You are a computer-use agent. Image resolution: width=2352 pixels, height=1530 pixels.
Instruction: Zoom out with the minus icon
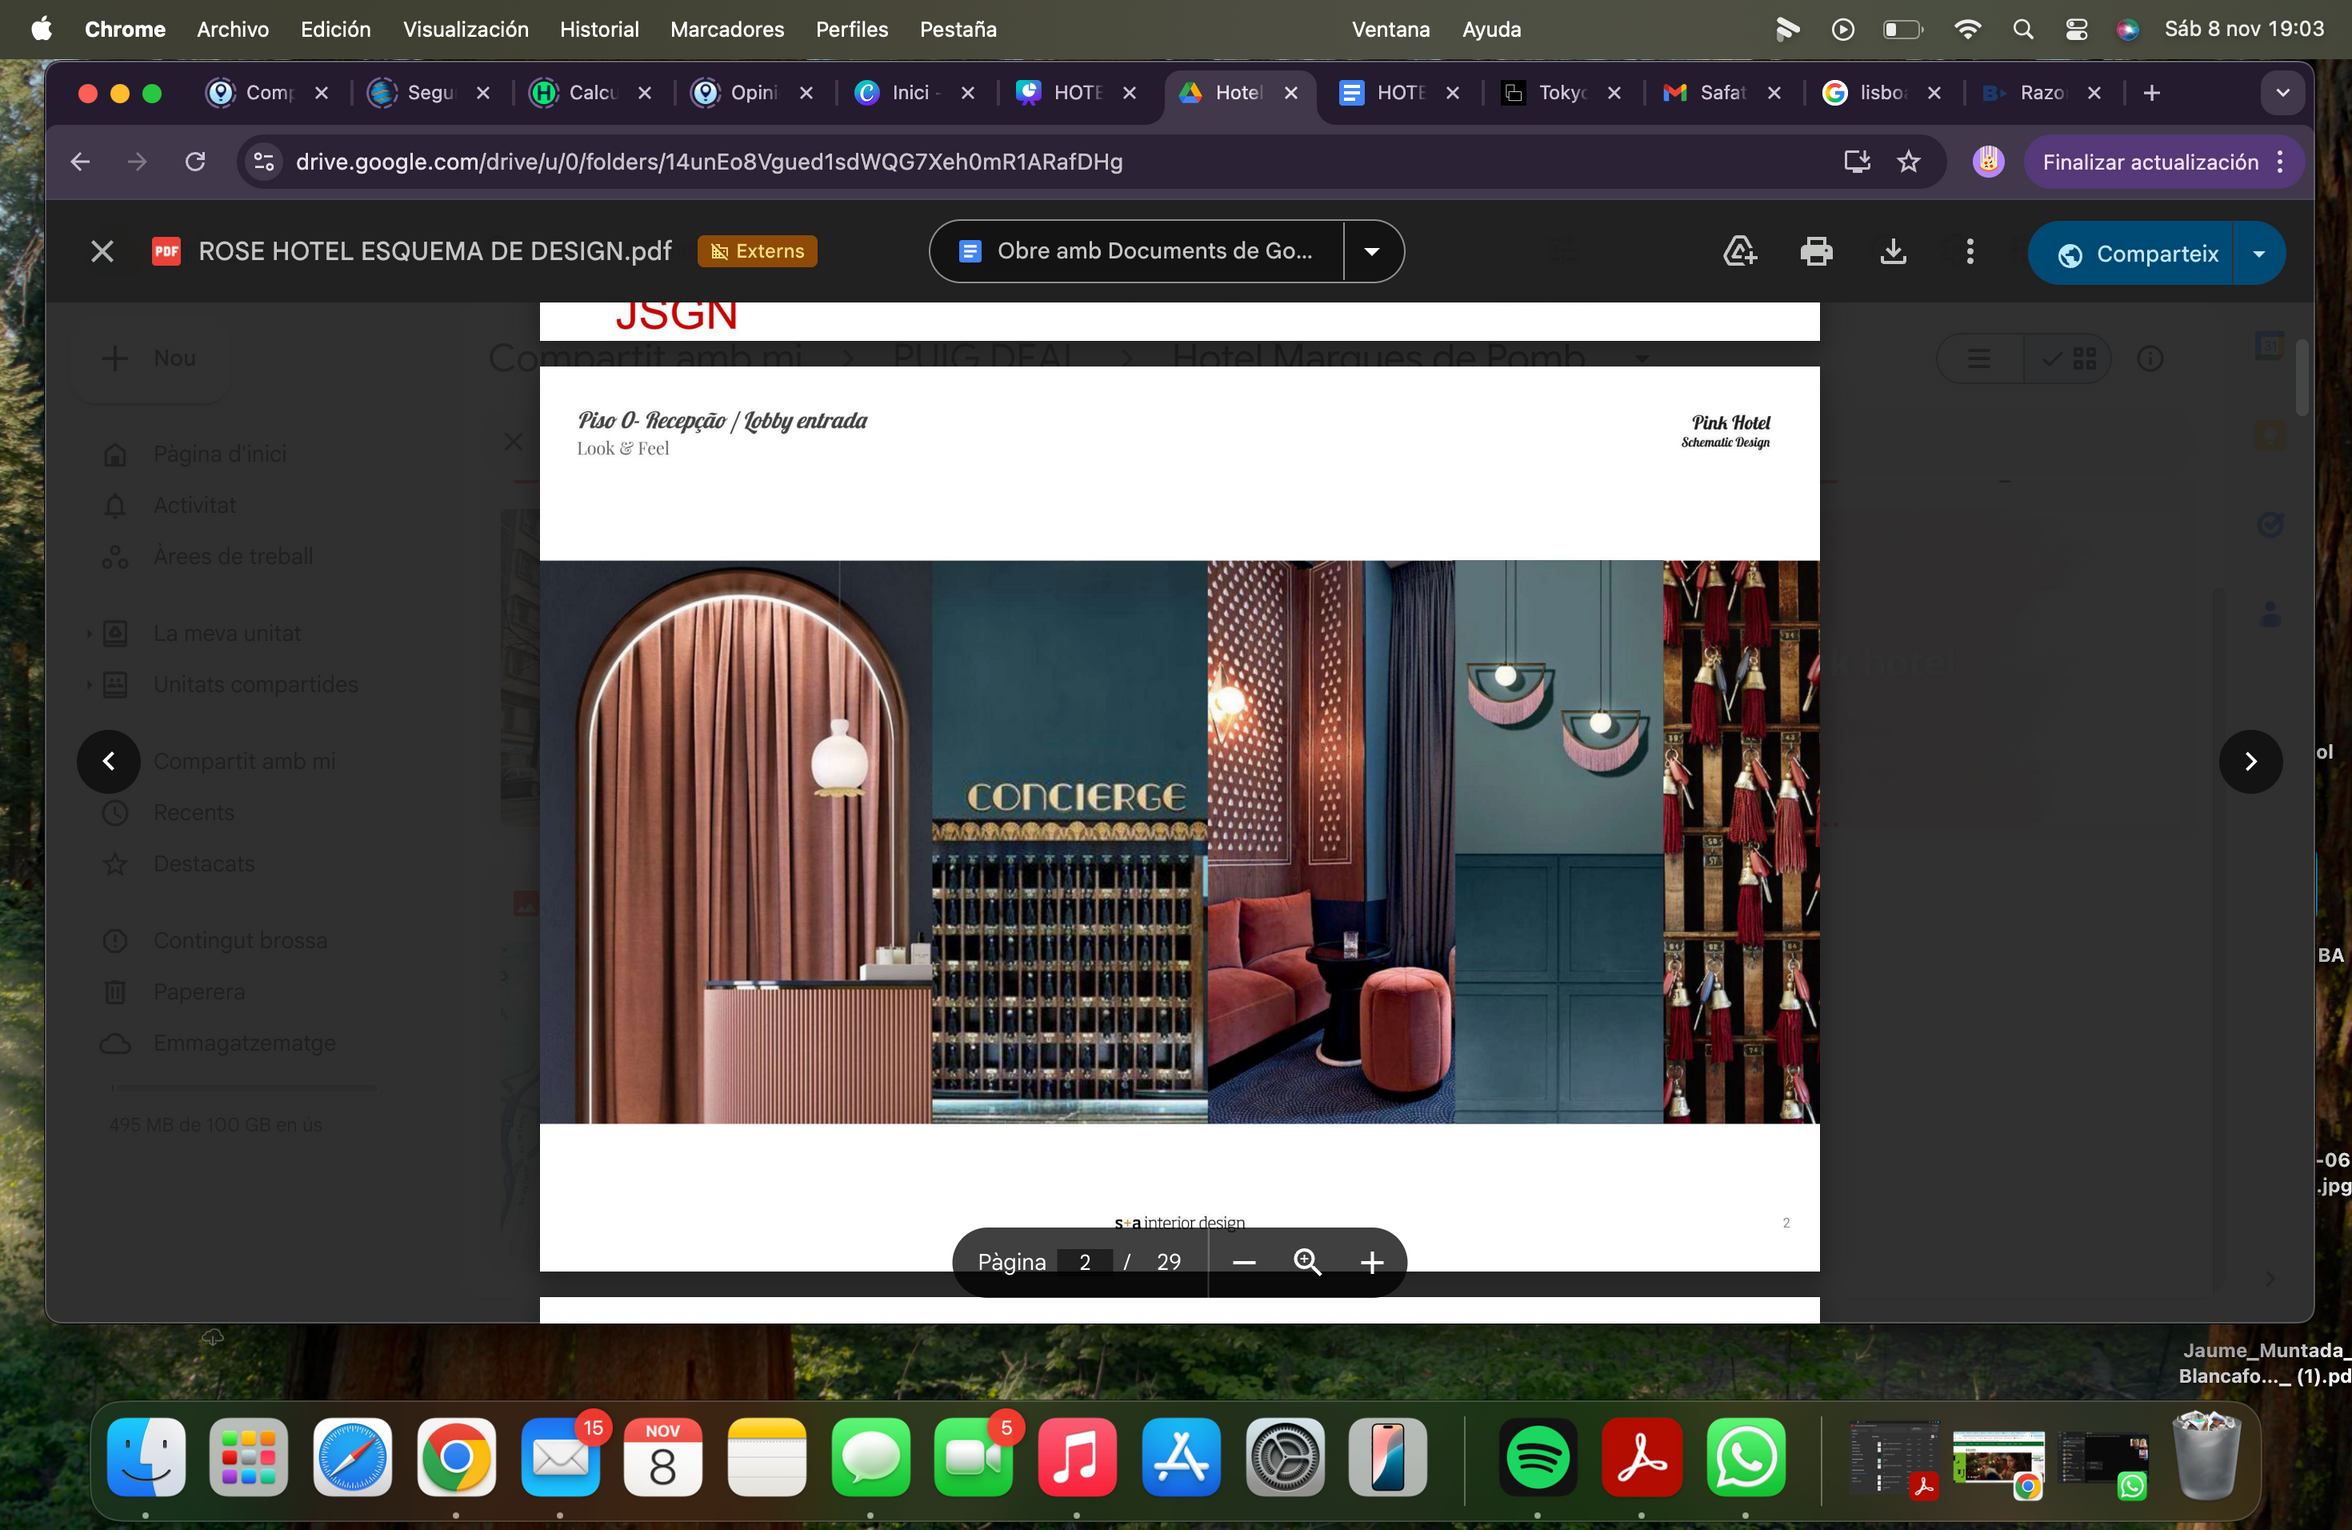[x=1243, y=1262]
